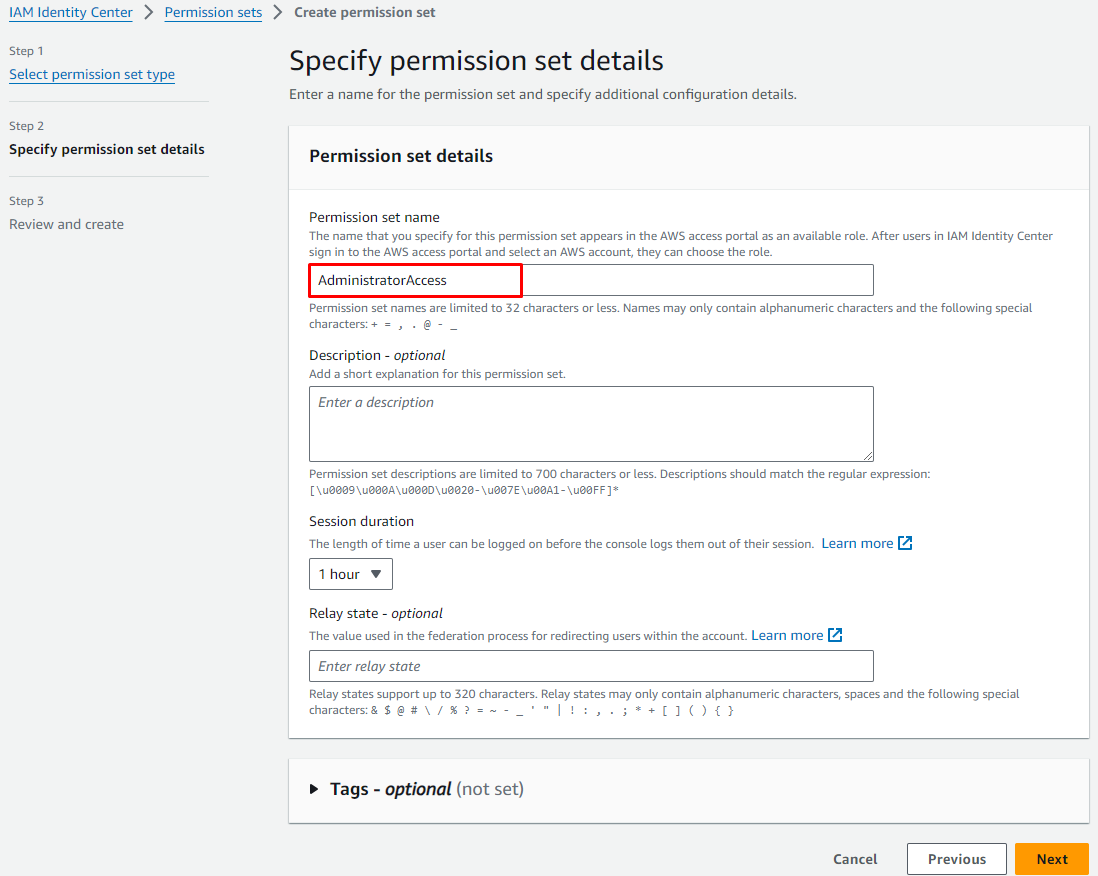Click the Enter relay state field
This screenshot has width=1098, height=876.
coord(590,666)
